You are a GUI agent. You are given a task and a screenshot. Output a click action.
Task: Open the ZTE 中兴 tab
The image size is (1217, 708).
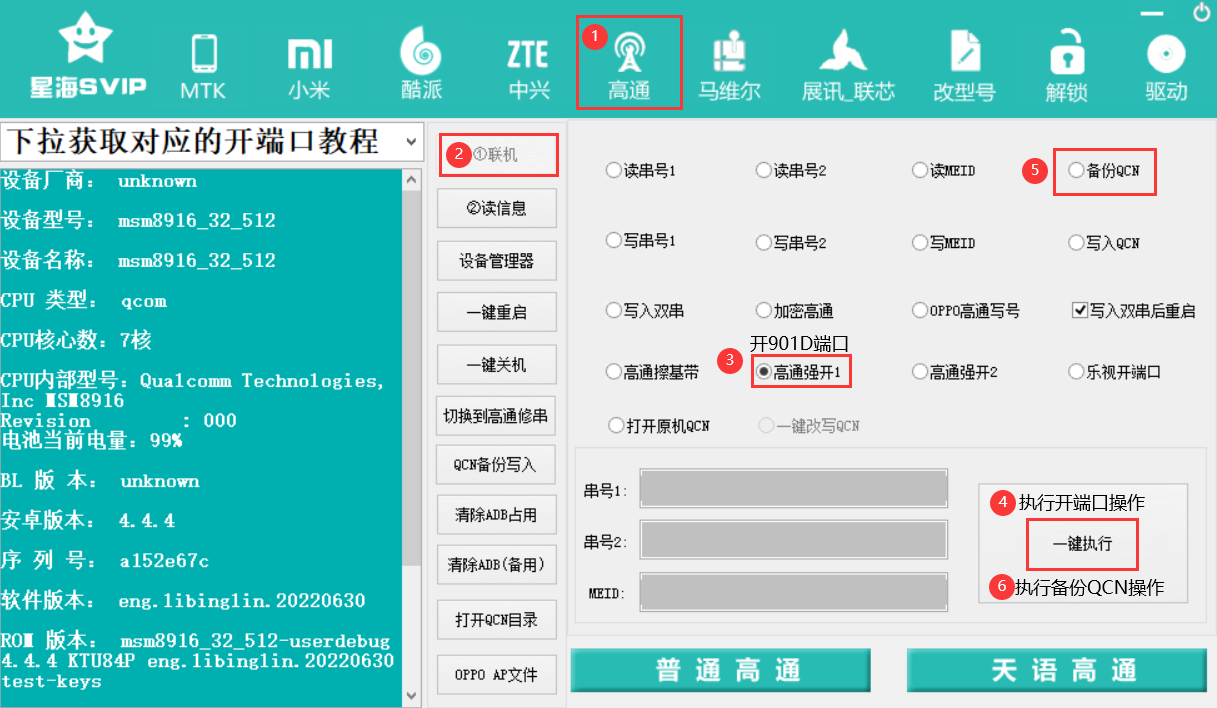click(529, 67)
